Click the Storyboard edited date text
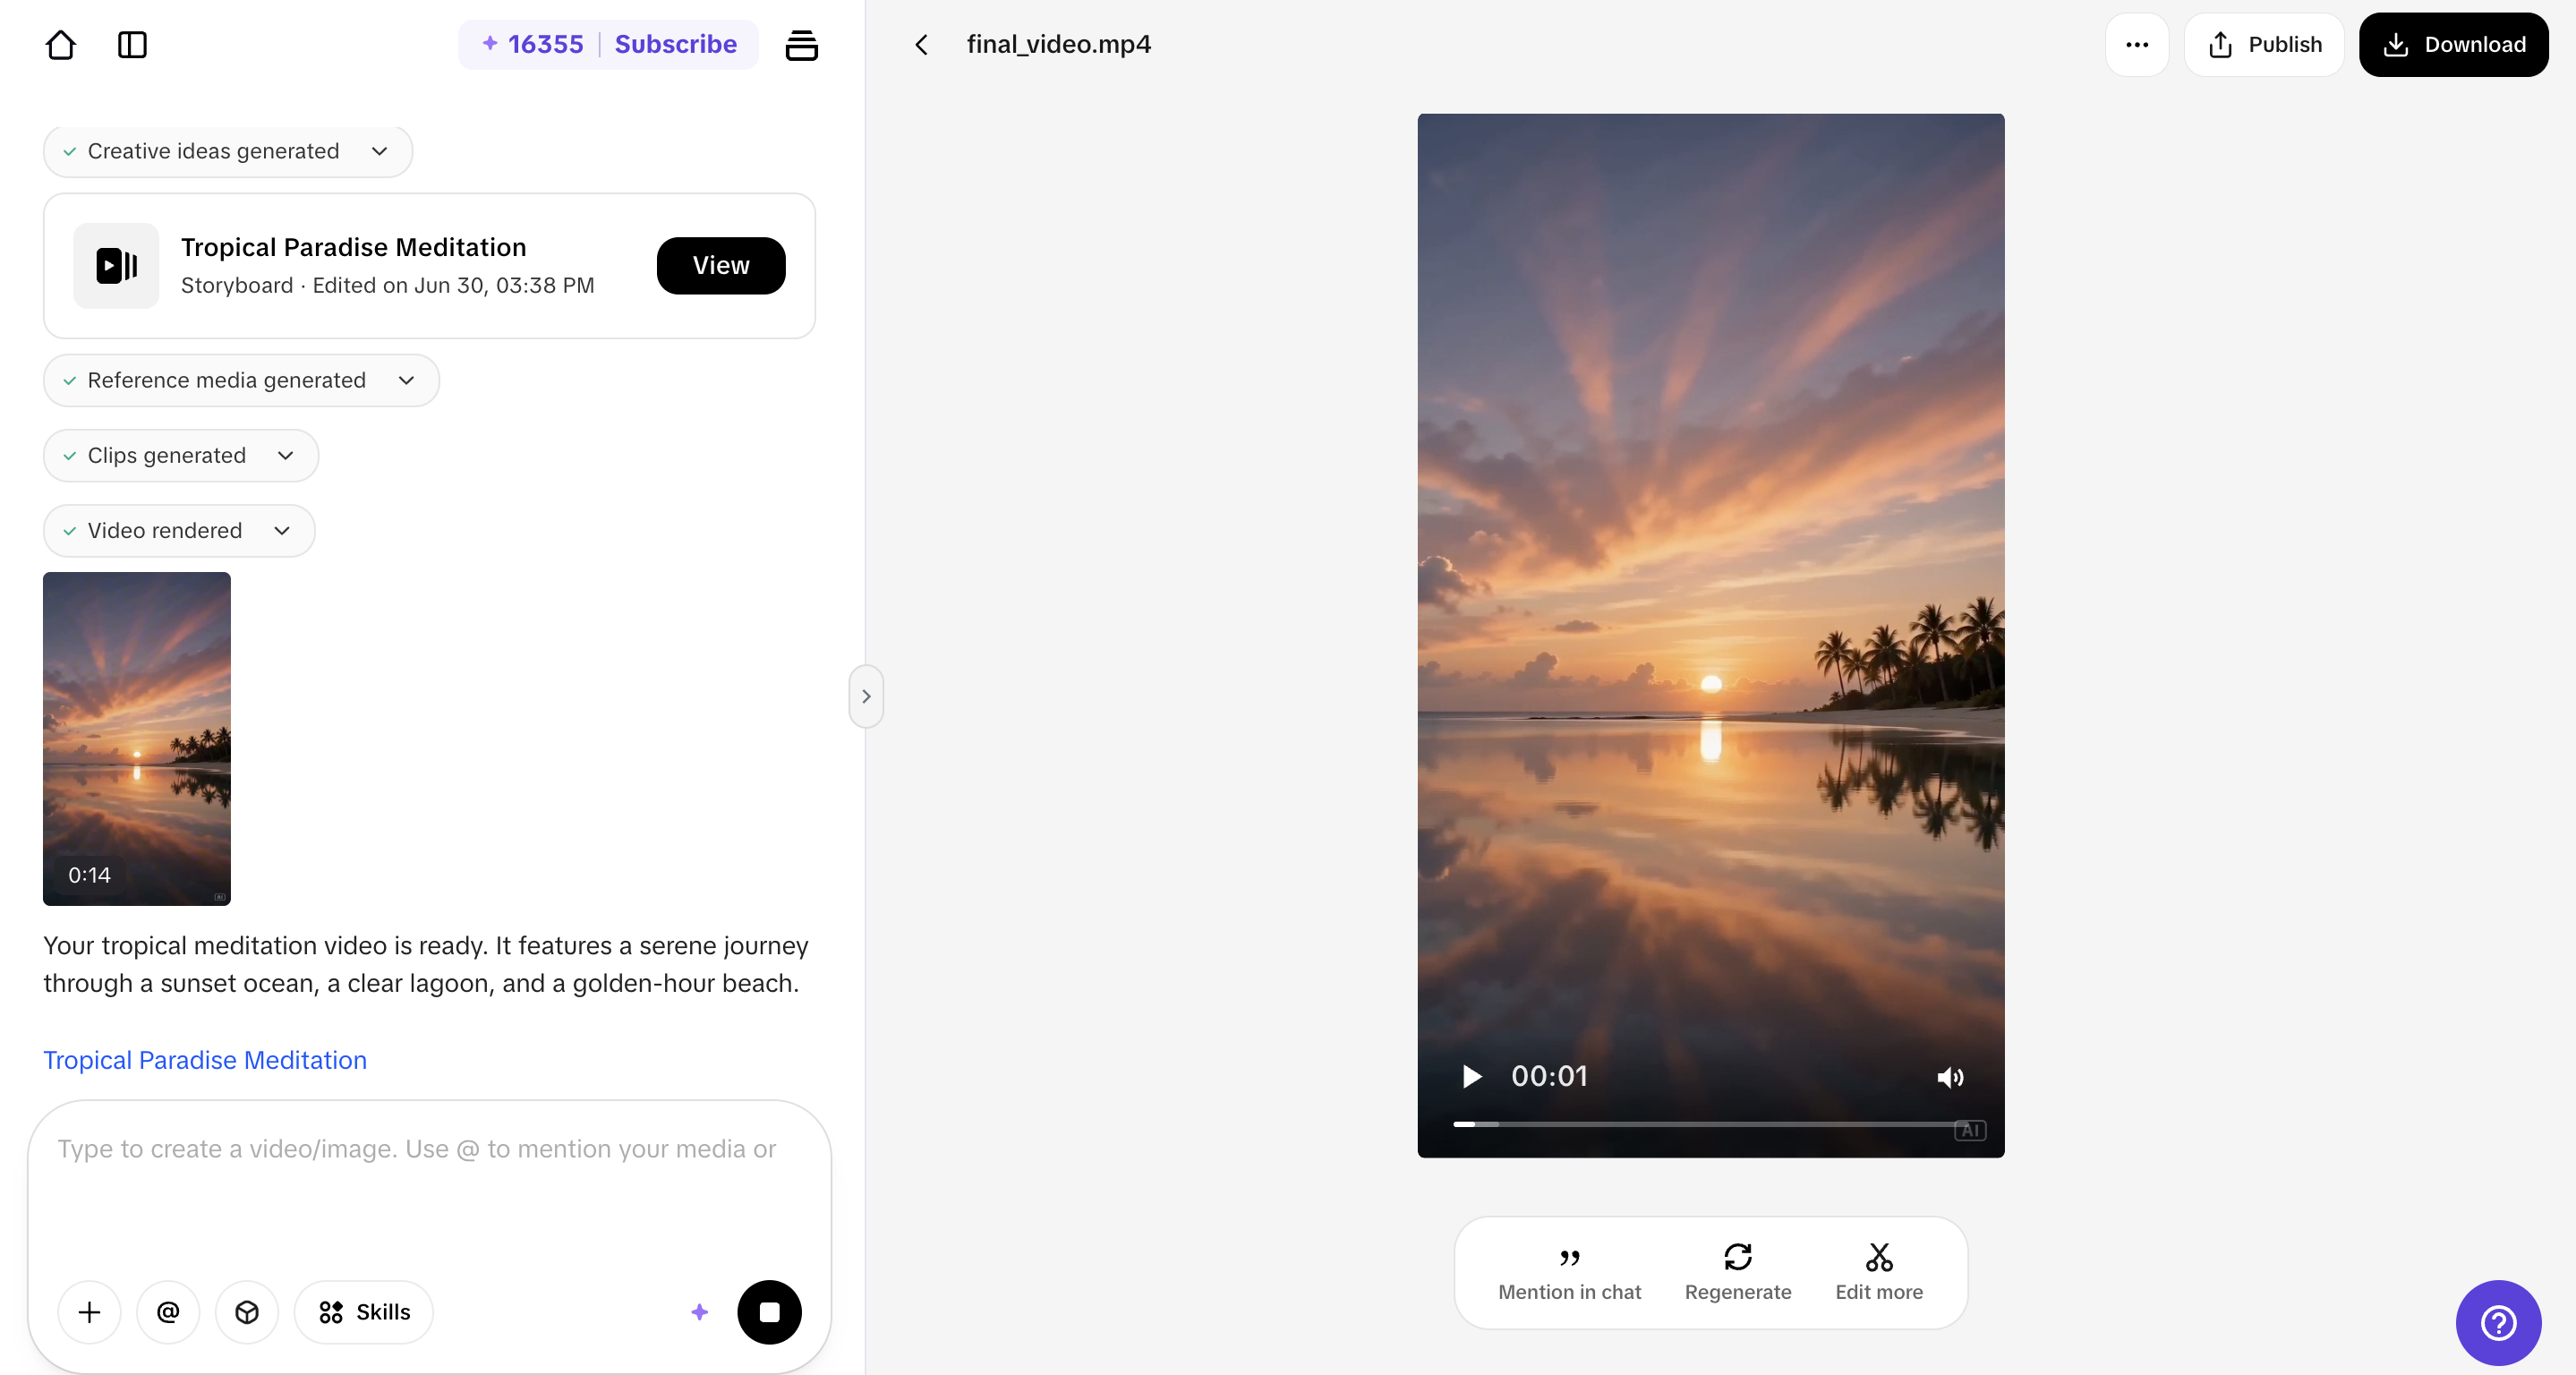2576x1375 pixels. tap(387, 285)
